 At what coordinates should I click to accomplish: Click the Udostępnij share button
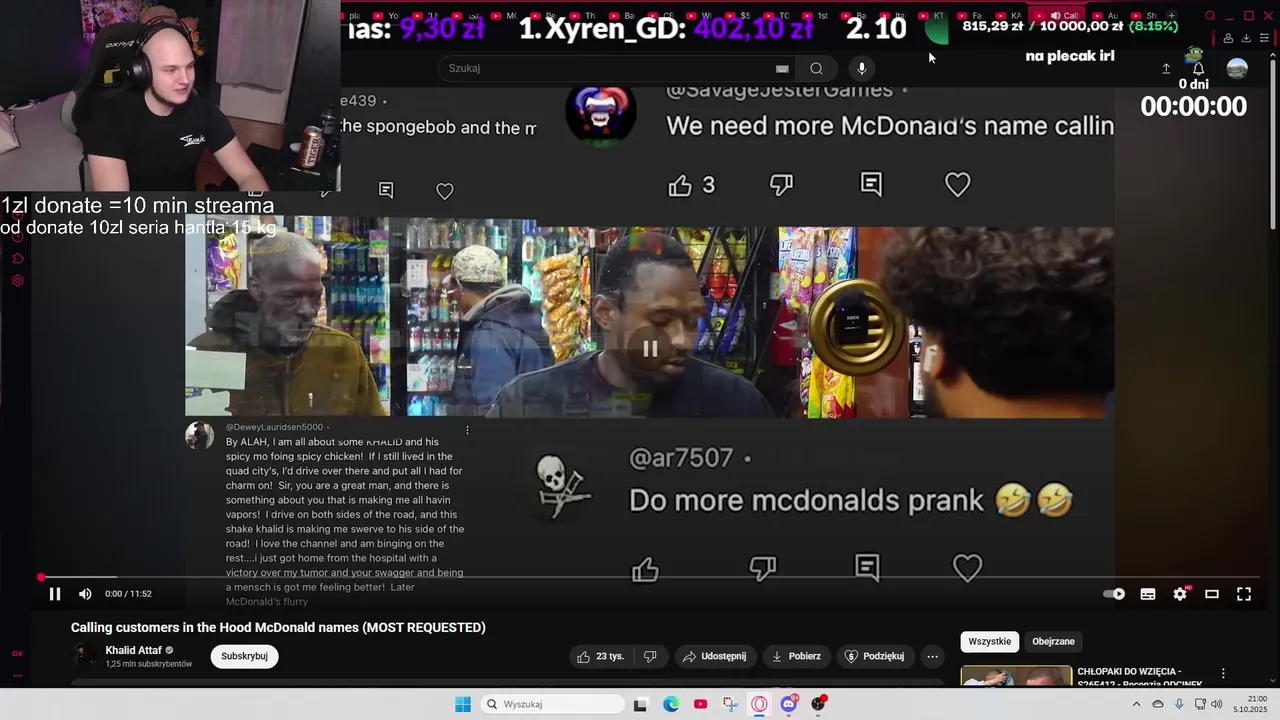click(714, 656)
